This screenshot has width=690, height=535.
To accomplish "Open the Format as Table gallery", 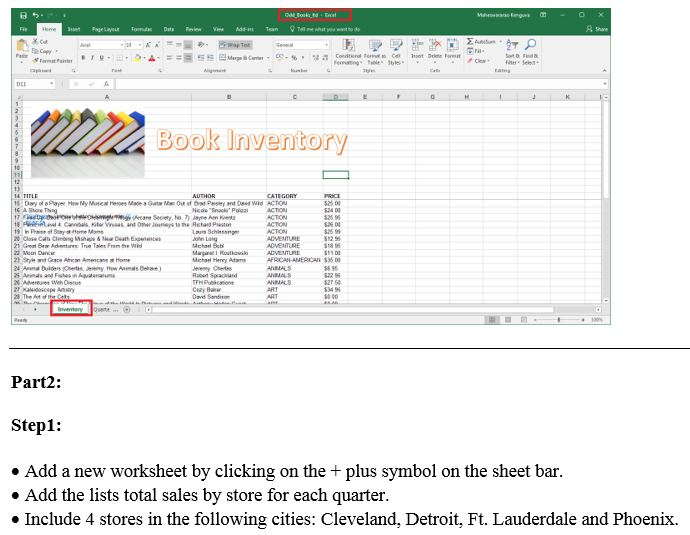I will (x=375, y=52).
